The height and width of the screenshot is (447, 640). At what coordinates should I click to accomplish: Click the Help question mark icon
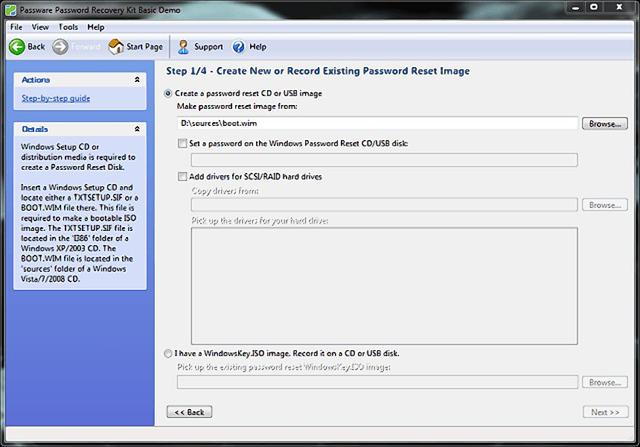coord(239,47)
